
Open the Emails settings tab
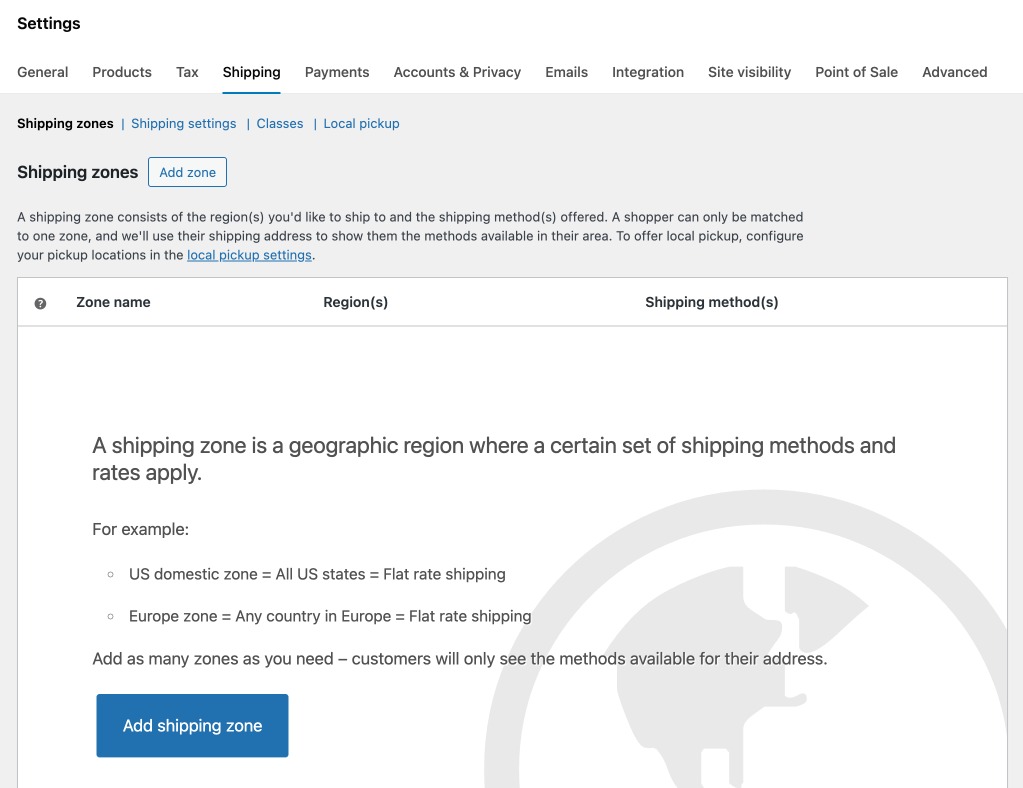click(x=566, y=72)
